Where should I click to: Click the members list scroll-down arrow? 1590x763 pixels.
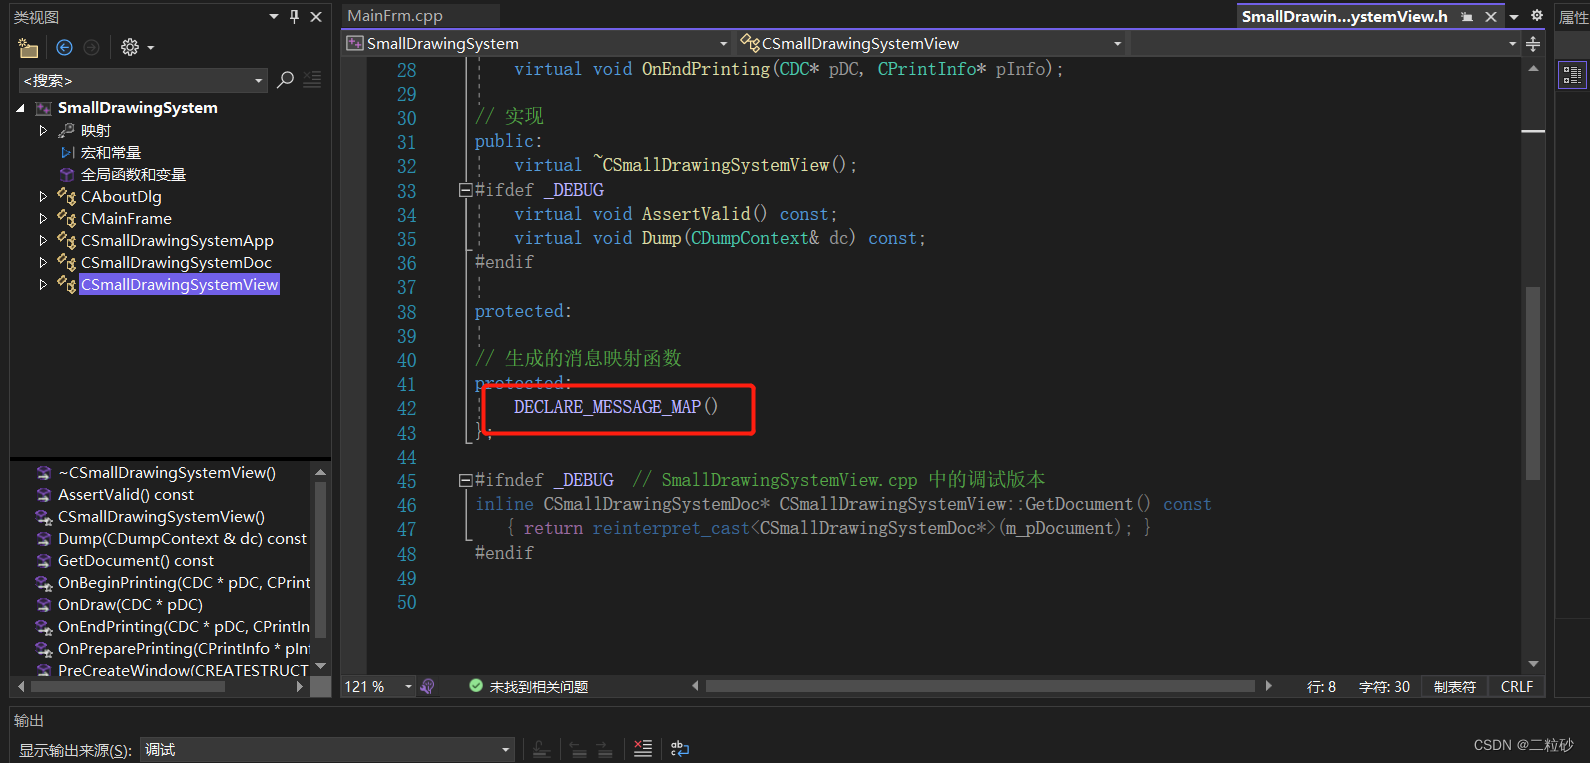pyautogui.click(x=320, y=666)
